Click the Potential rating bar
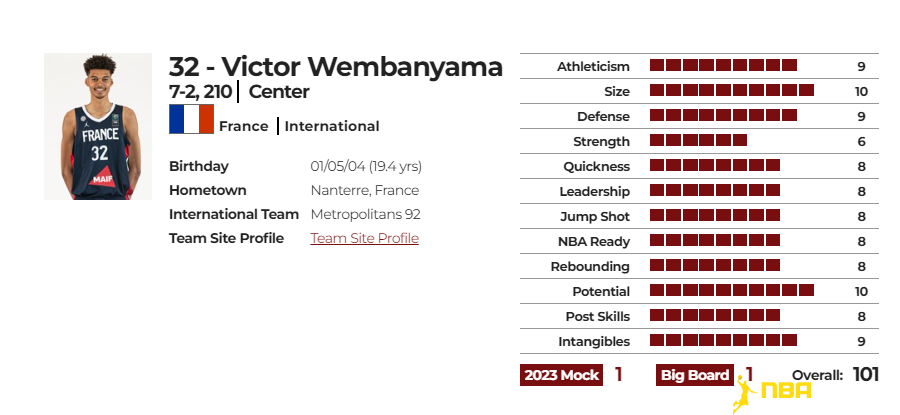Image resolution: width=900 pixels, height=415 pixels. click(732, 290)
